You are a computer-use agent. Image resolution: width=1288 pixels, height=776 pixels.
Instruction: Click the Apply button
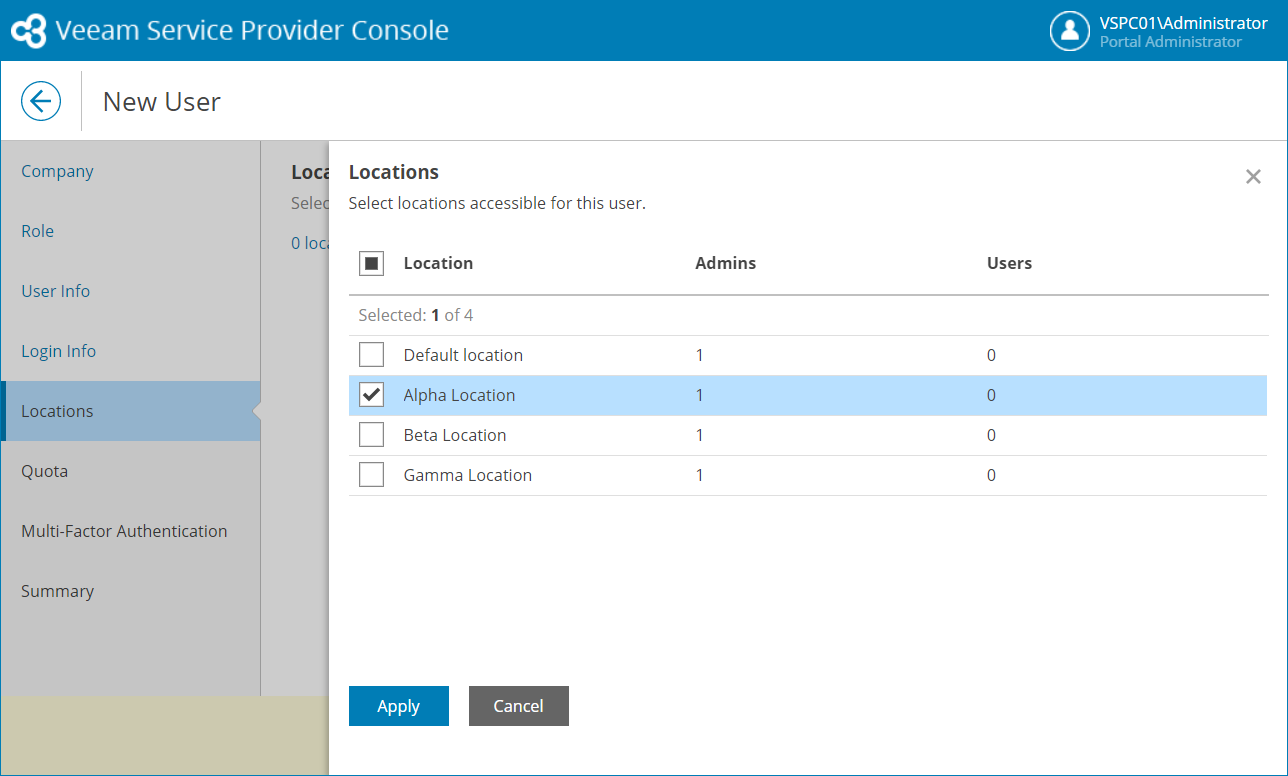(x=398, y=706)
